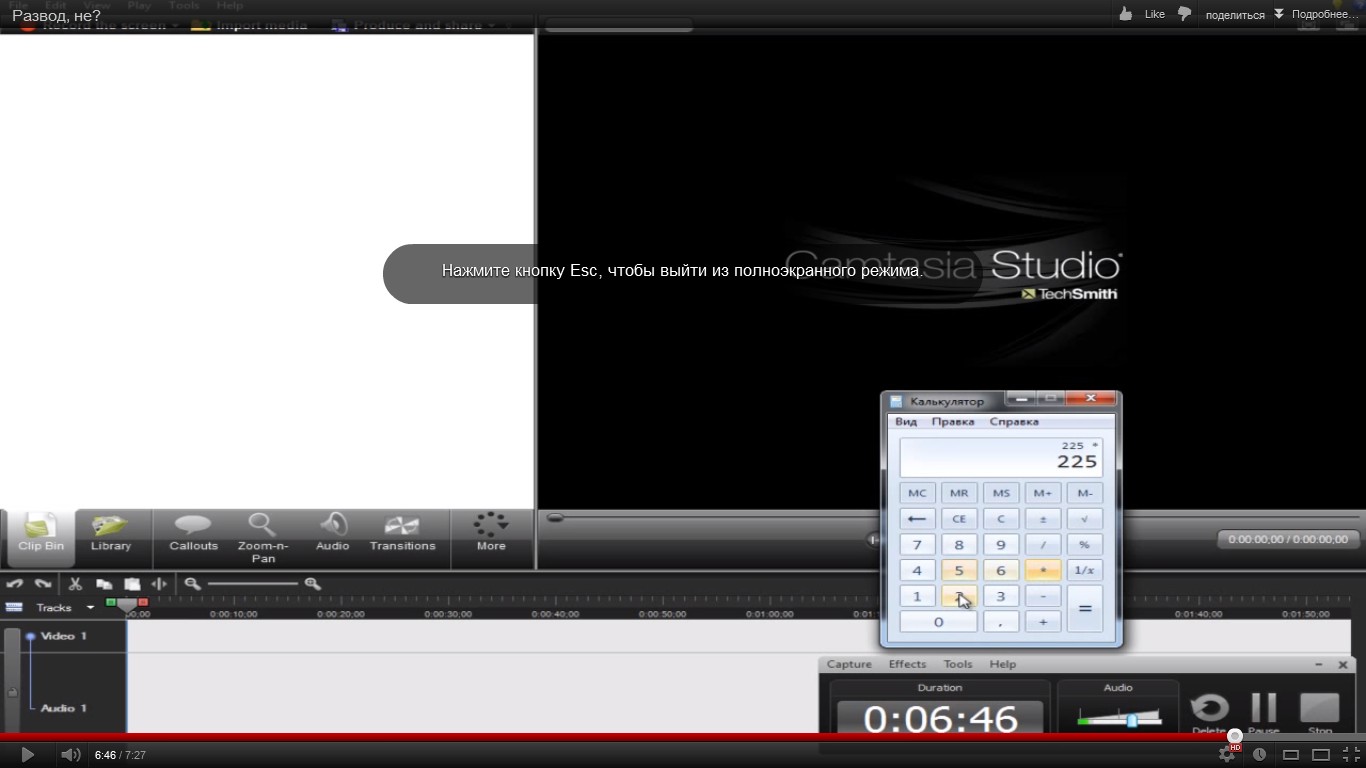Open the recorder Tools menu

click(958, 664)
